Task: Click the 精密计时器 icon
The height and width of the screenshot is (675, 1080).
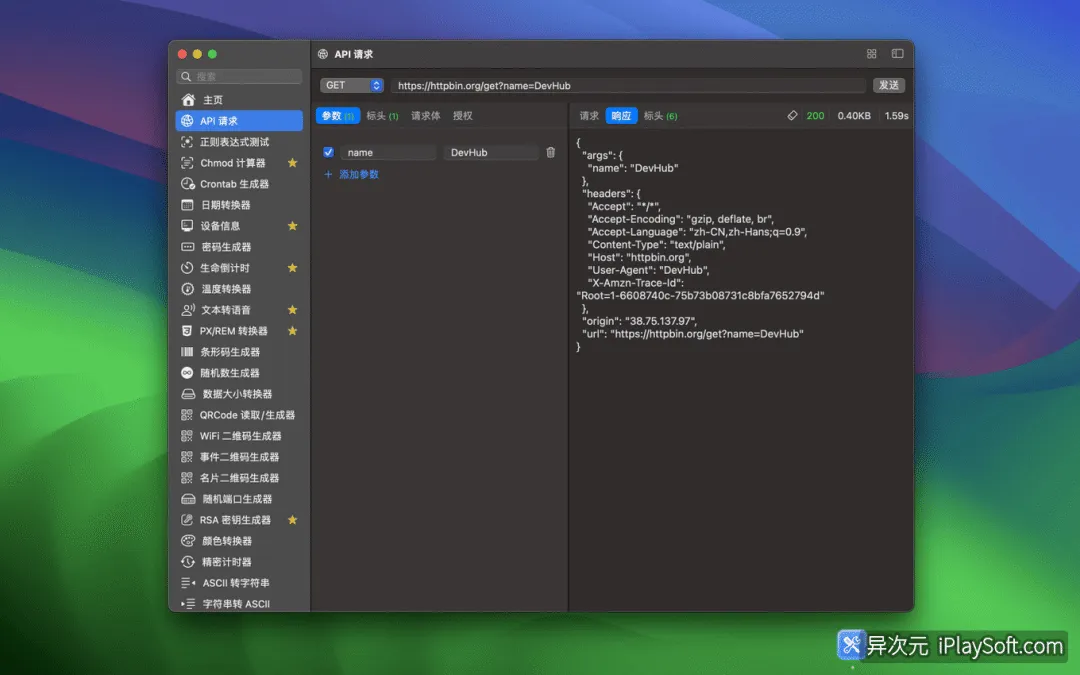Action: coord(187,562)
